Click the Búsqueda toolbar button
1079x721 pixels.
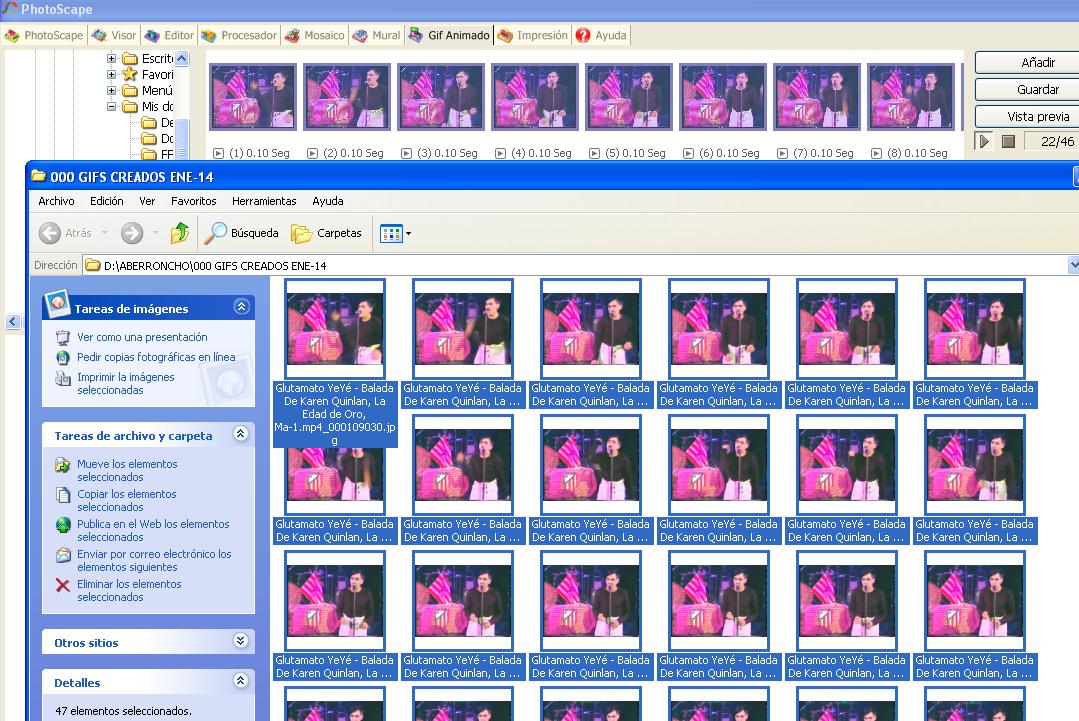pos(242,233)
